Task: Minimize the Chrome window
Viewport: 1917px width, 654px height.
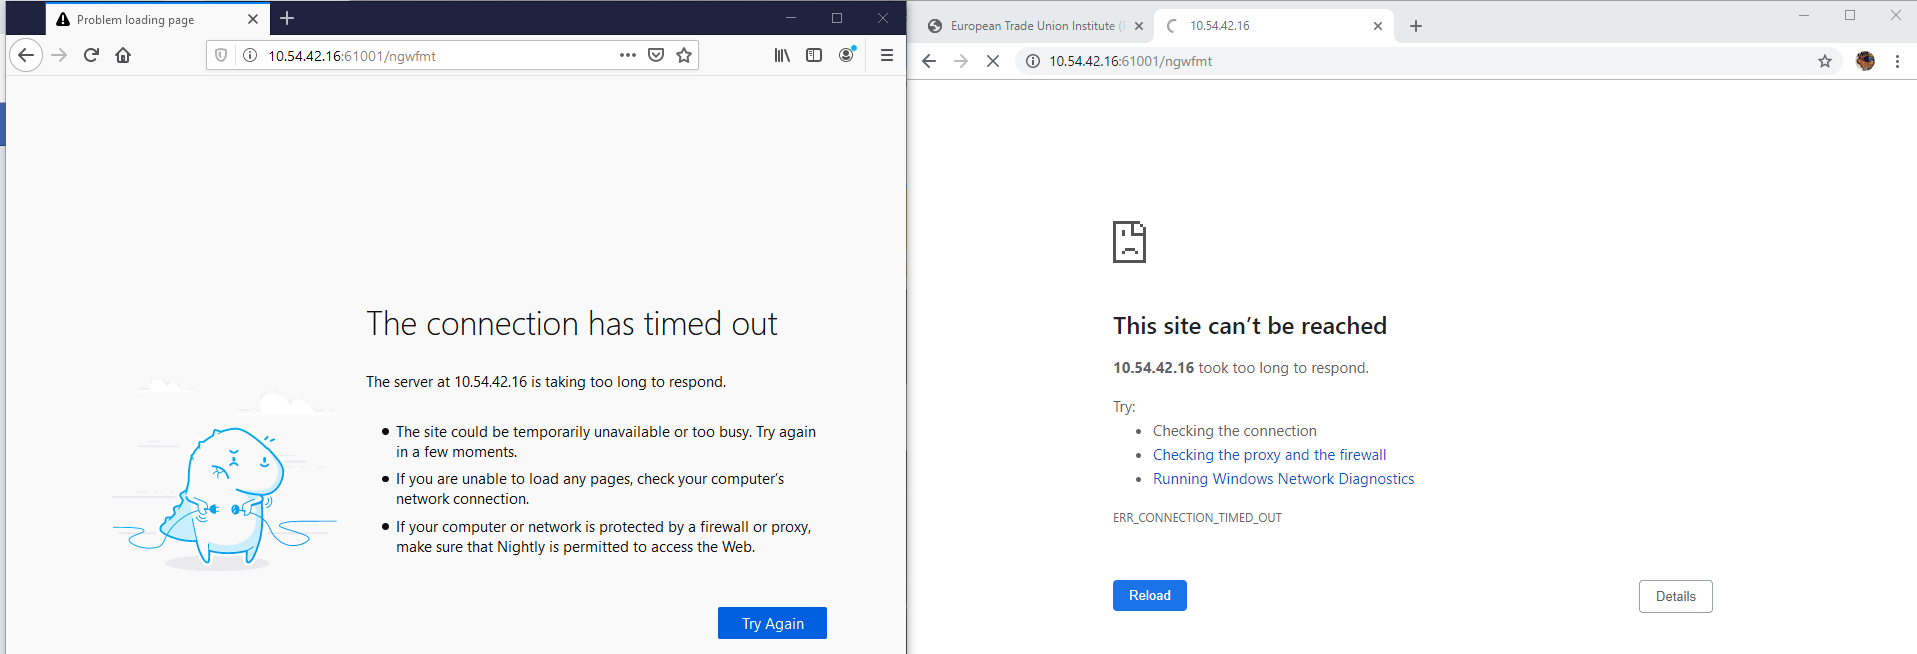Action: [1804, 15]
